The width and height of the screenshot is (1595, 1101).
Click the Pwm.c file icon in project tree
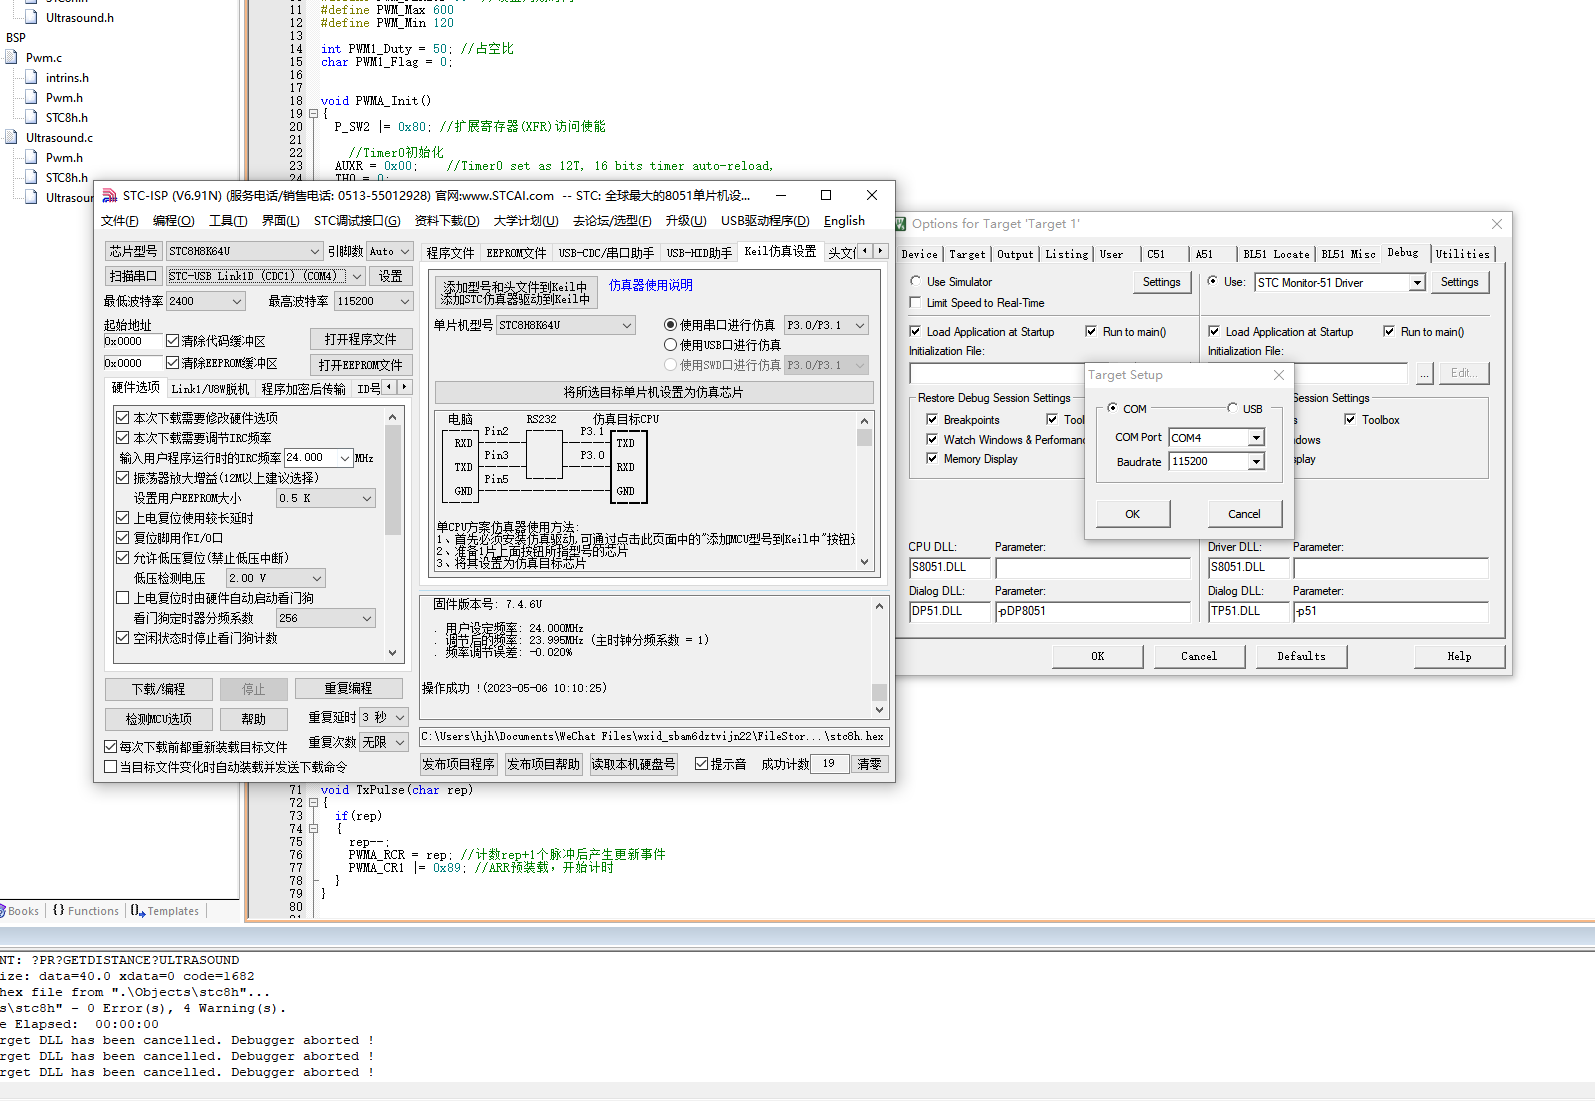(11, 57)
